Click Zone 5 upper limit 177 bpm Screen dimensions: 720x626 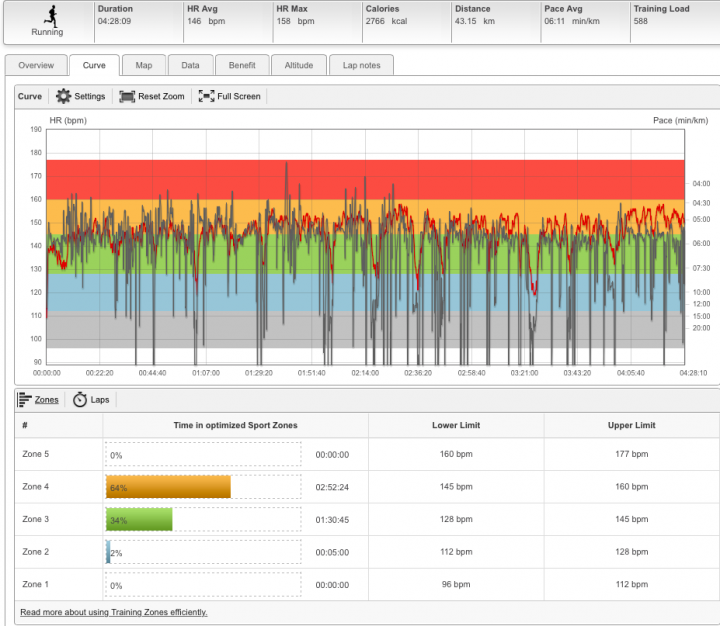(x=632, y=454)
